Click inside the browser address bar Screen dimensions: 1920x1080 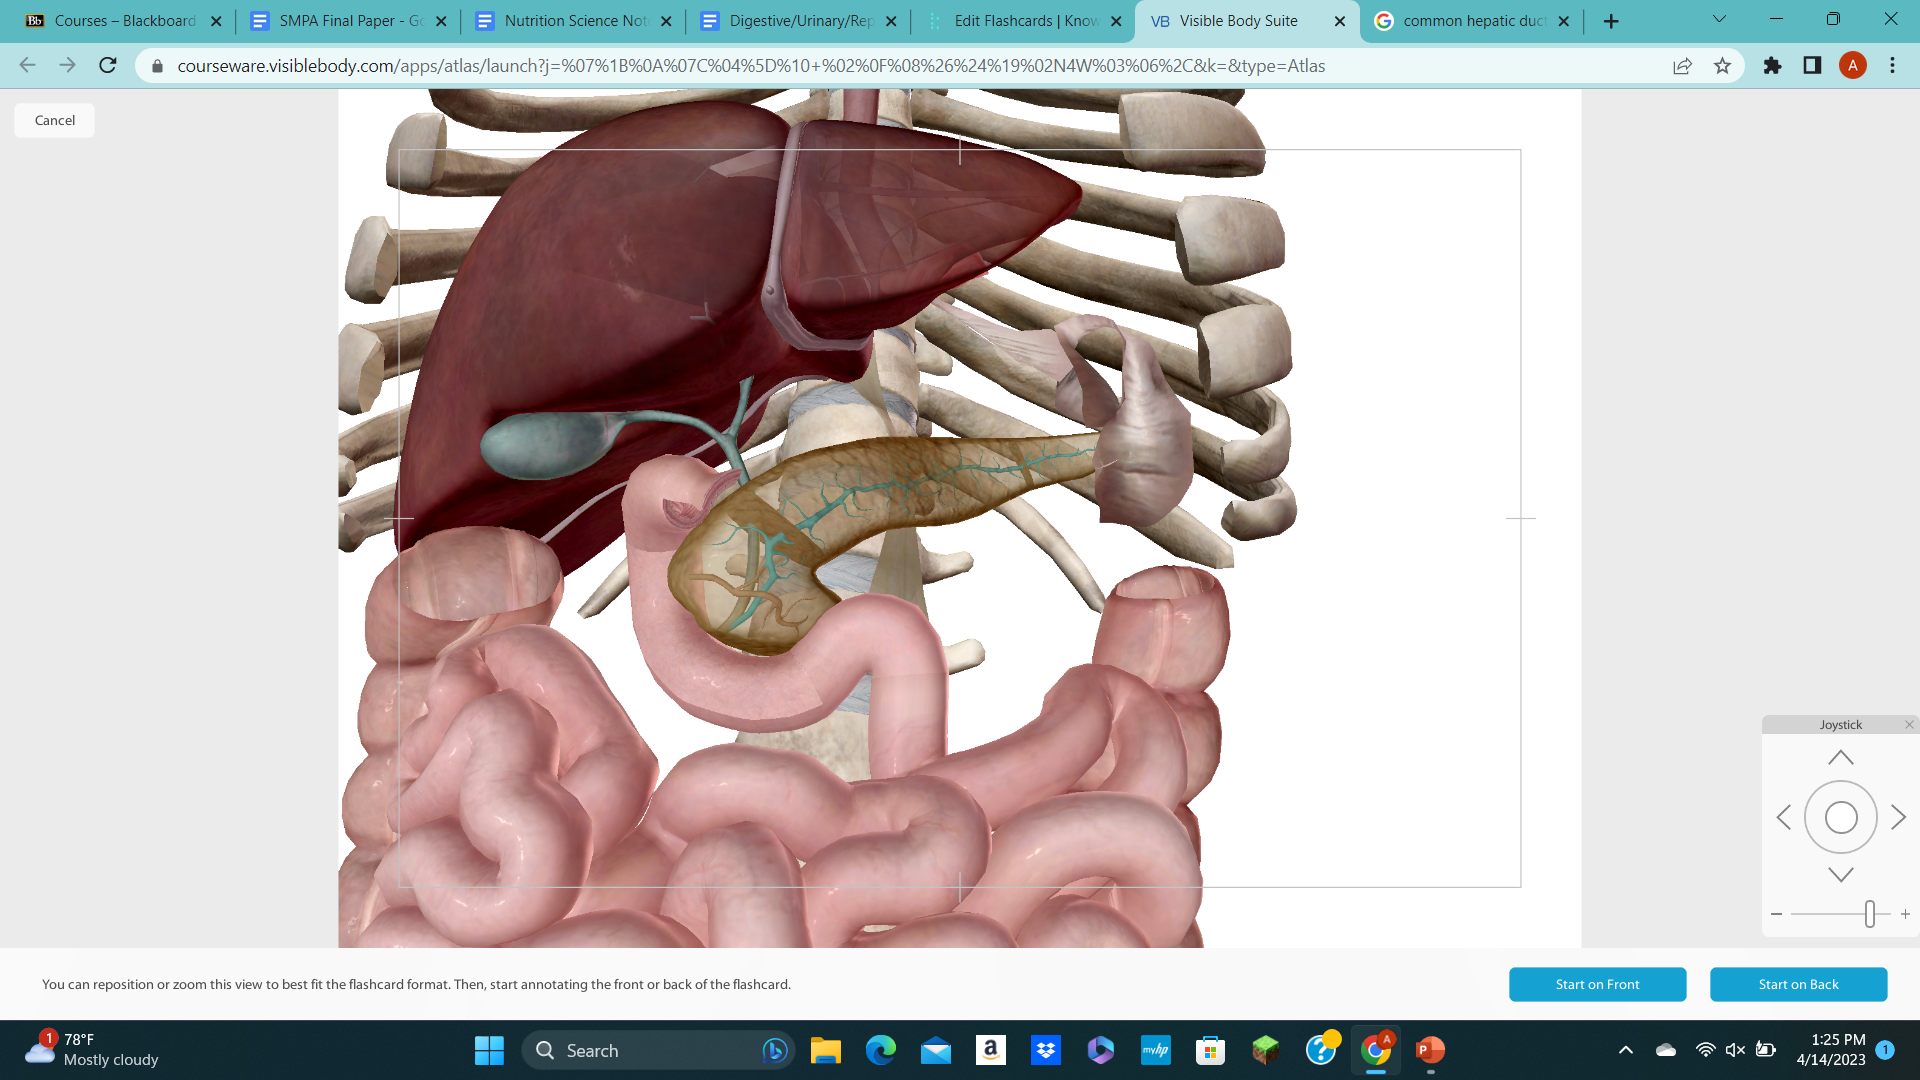(x=700, y=65)
